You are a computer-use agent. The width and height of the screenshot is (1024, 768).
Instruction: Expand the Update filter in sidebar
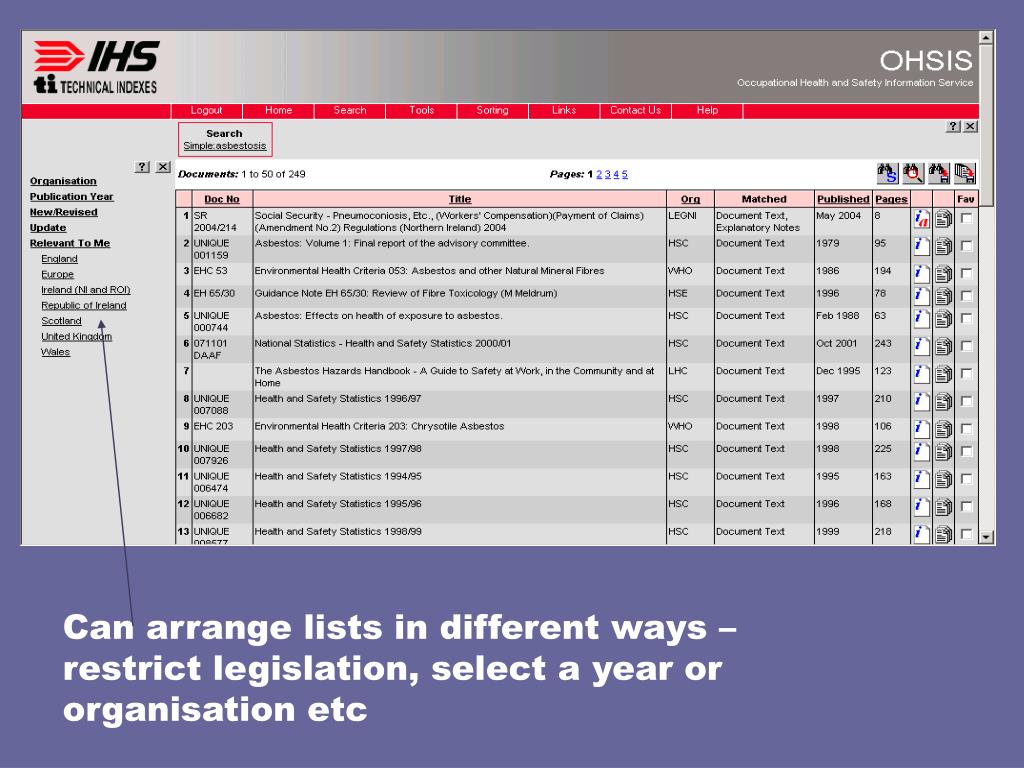click(48, 228)
